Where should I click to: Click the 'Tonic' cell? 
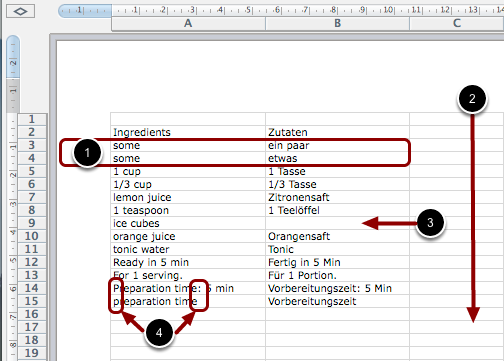[x=337, y=249]
